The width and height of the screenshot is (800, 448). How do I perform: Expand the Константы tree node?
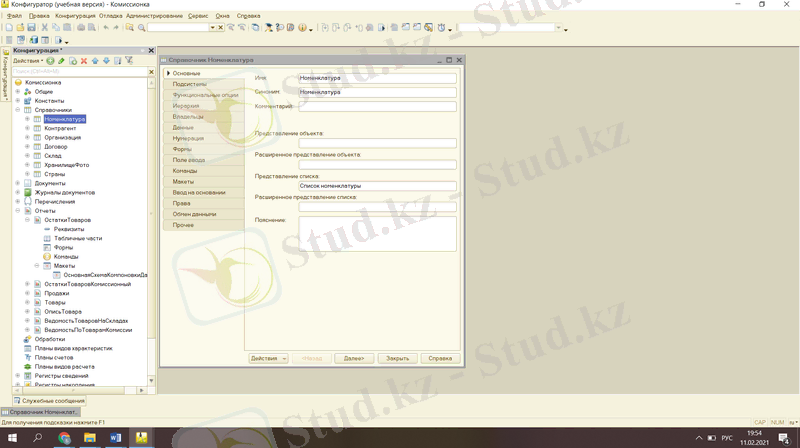click(x=18, y=101)
